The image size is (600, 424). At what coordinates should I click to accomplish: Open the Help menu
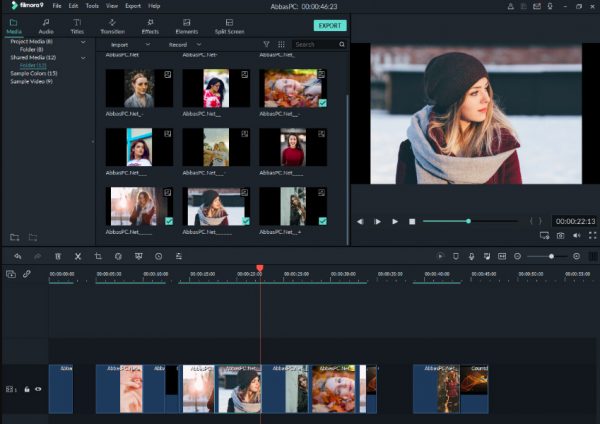click(x=154, y=6)
